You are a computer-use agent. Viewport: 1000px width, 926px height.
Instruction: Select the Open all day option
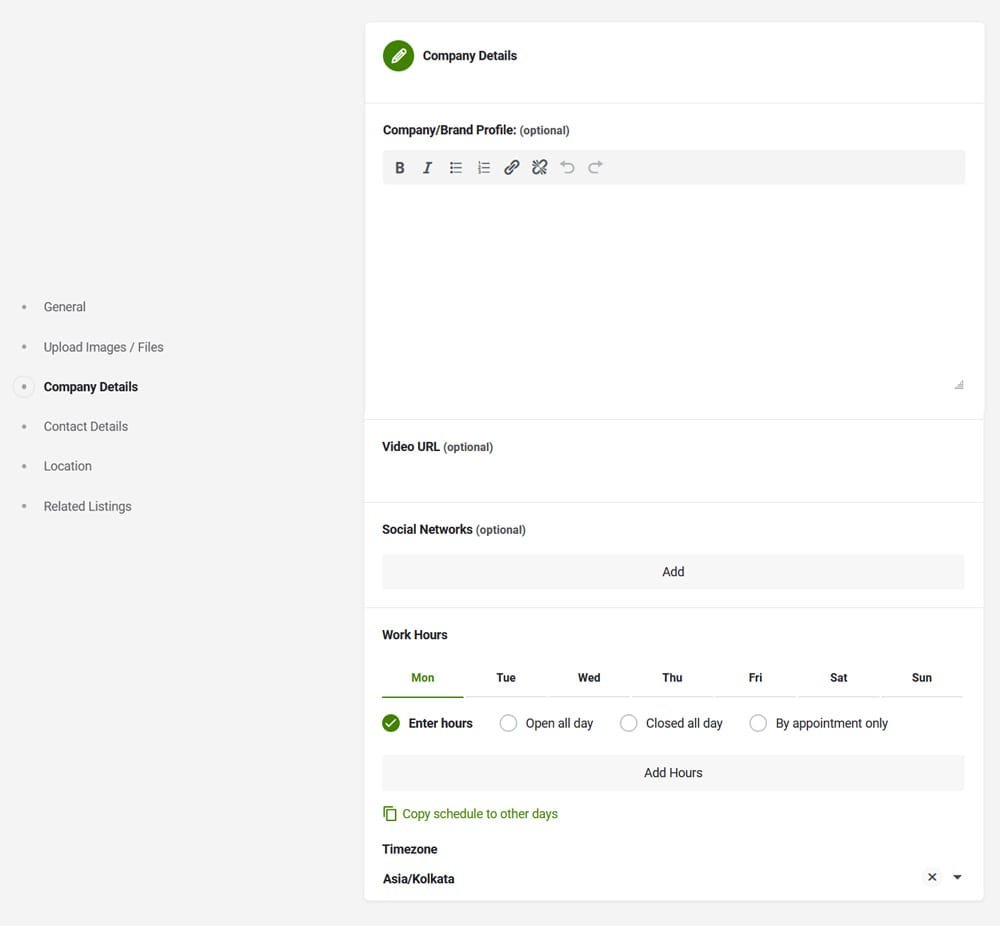(x=509, y=723)
